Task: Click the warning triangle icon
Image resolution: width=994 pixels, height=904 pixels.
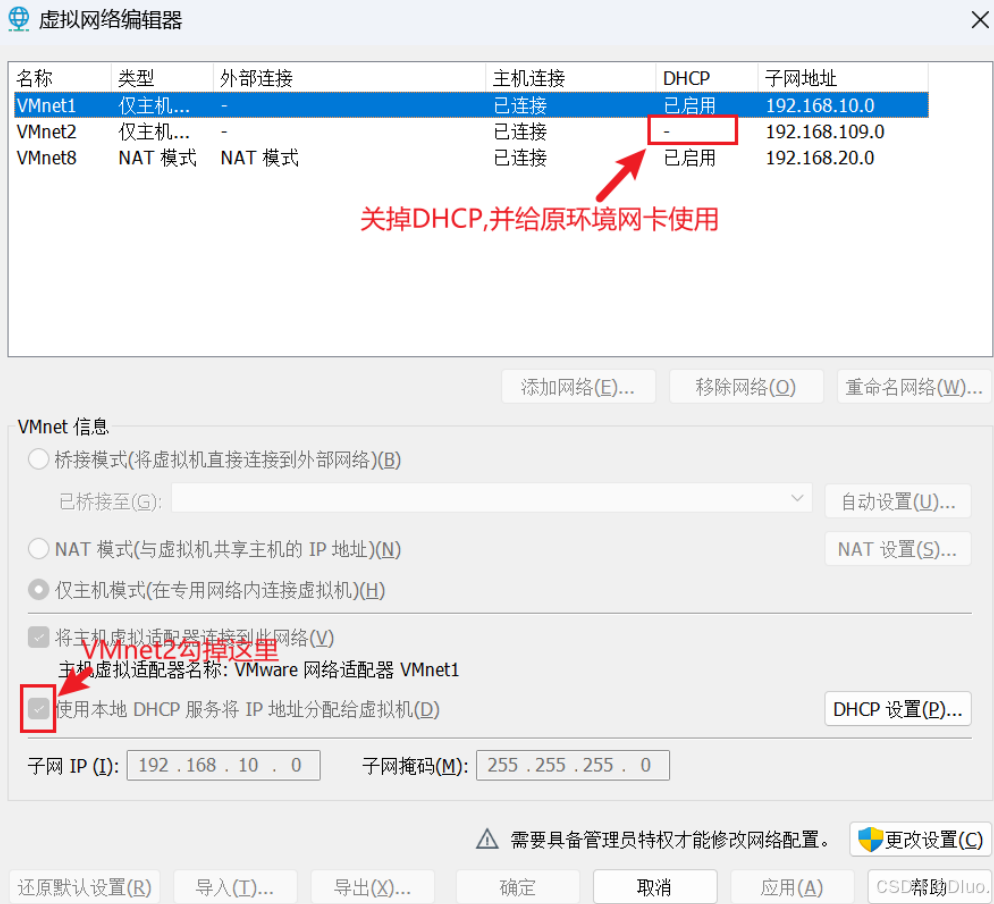Action: [x=487, y=839]
